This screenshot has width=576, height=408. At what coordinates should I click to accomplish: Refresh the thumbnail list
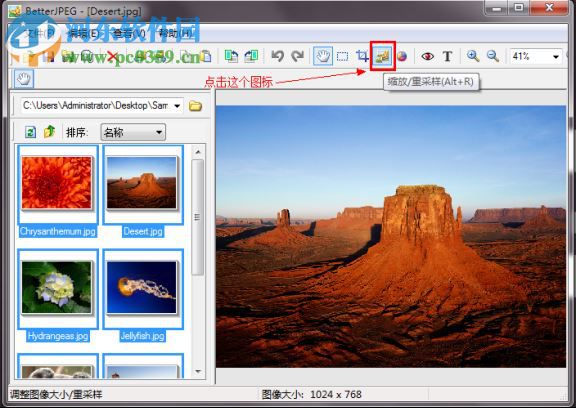[30, 132]
